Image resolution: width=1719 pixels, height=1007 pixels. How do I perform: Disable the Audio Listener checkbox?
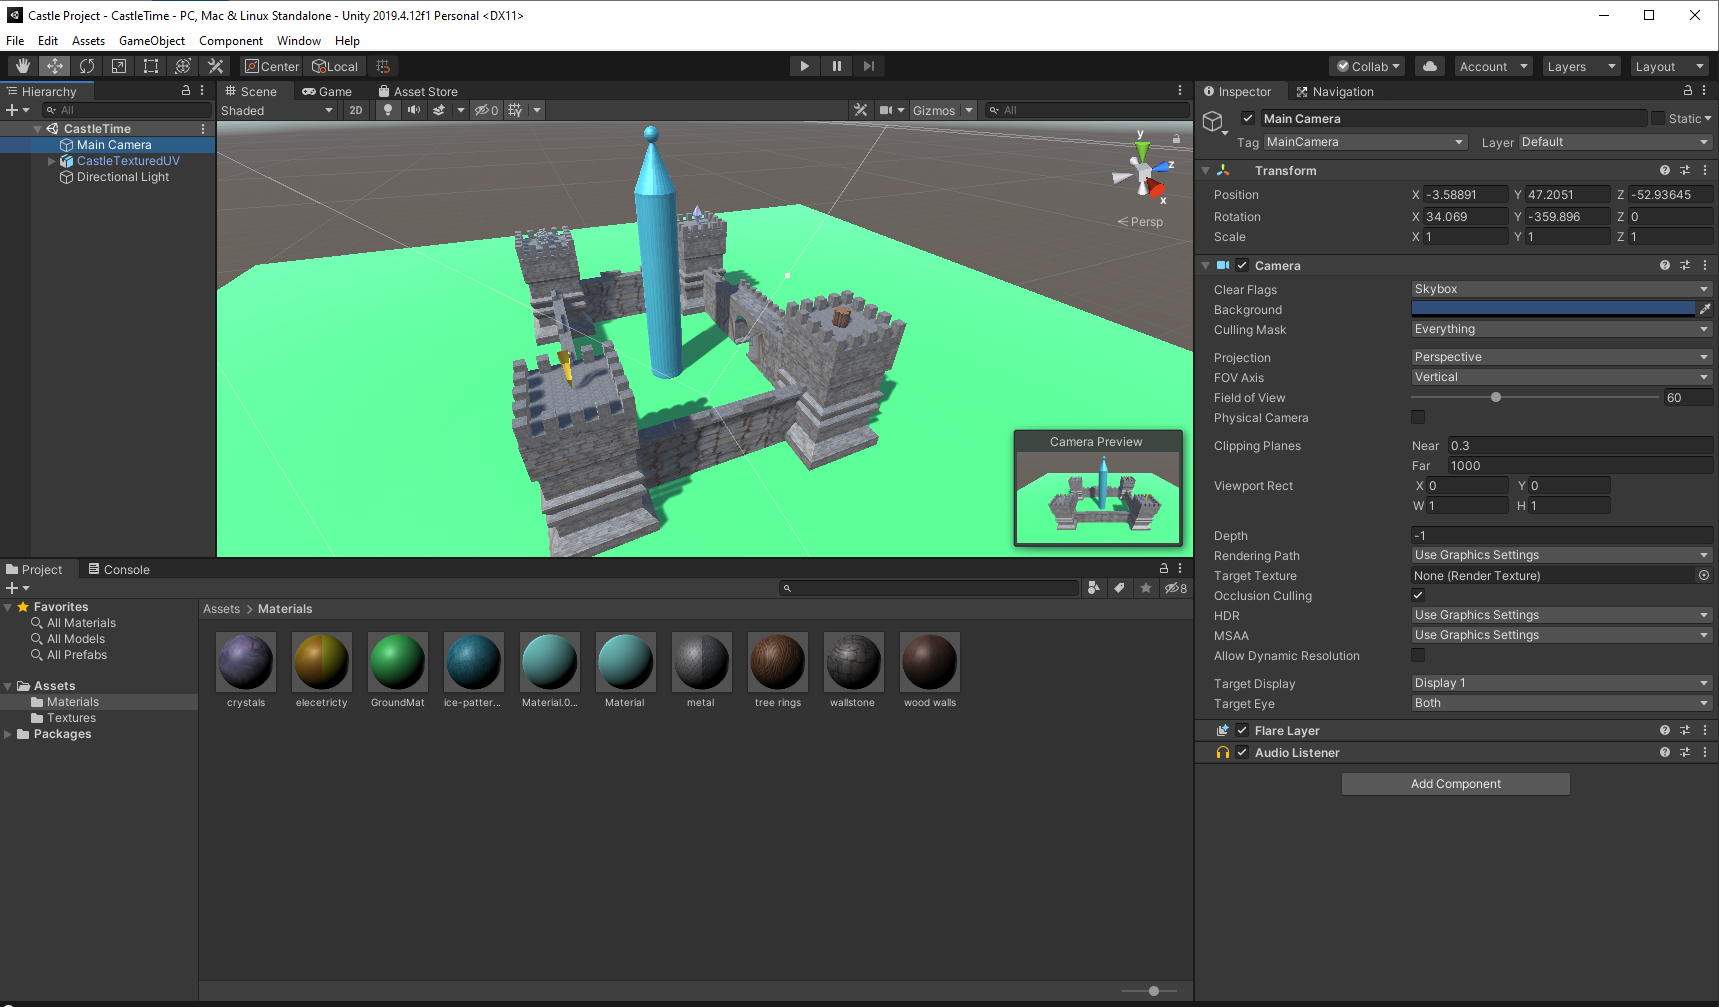tap(1242, 752)
